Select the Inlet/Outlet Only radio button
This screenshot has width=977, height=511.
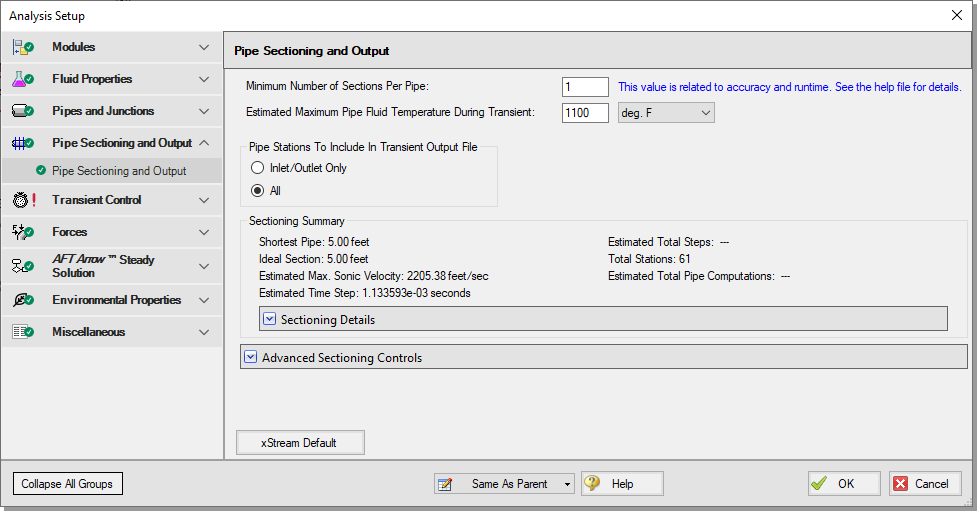coord(258,168)
